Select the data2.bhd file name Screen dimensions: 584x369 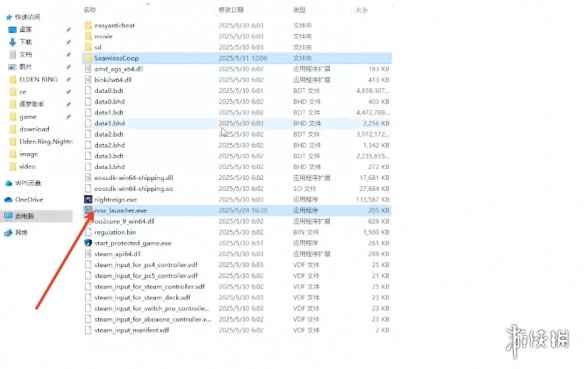[110, 145]
